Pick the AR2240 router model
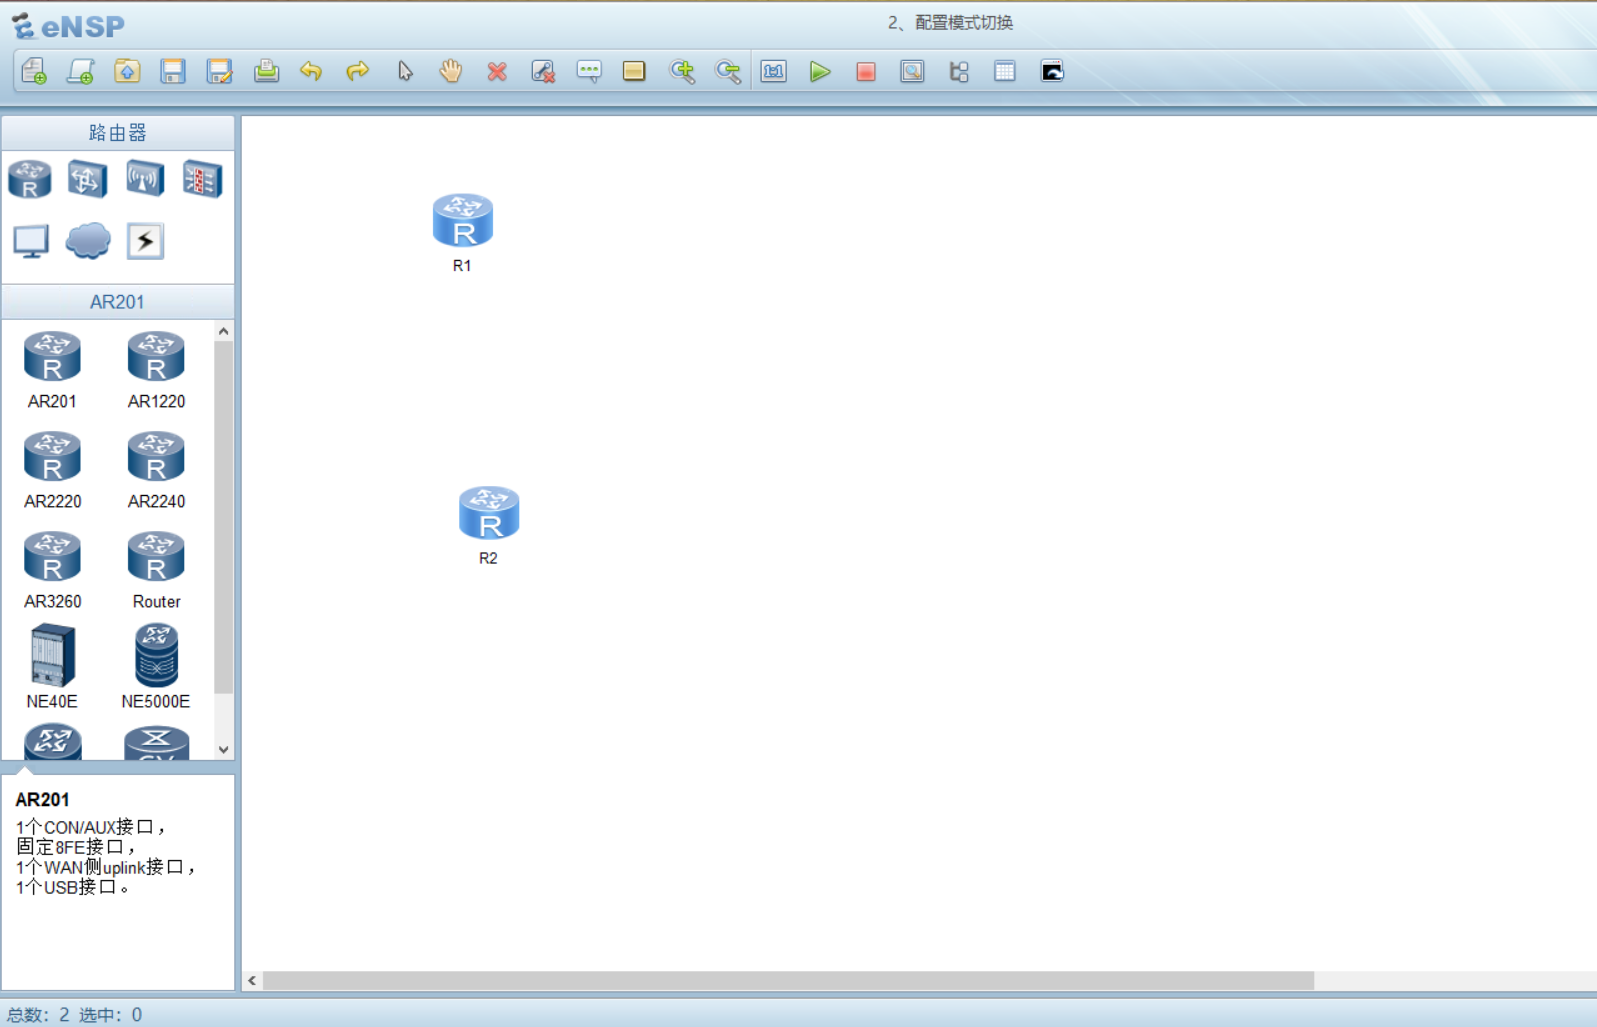Screen dimensions: 1597x1027 (x=156, y=470)
